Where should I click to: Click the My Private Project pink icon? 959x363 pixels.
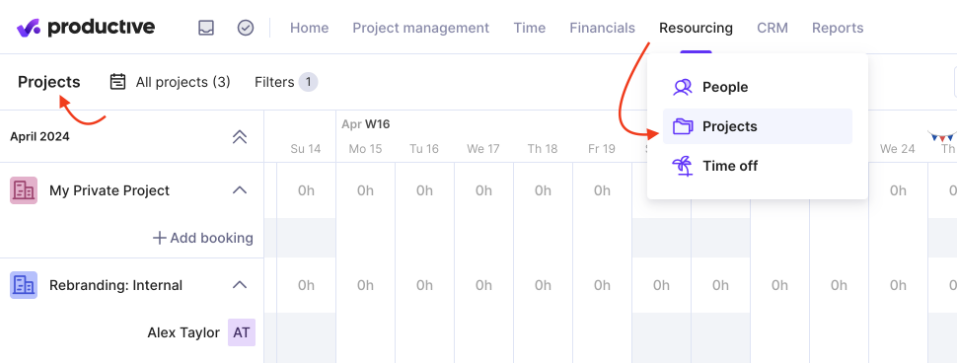(x=24, y=190)
